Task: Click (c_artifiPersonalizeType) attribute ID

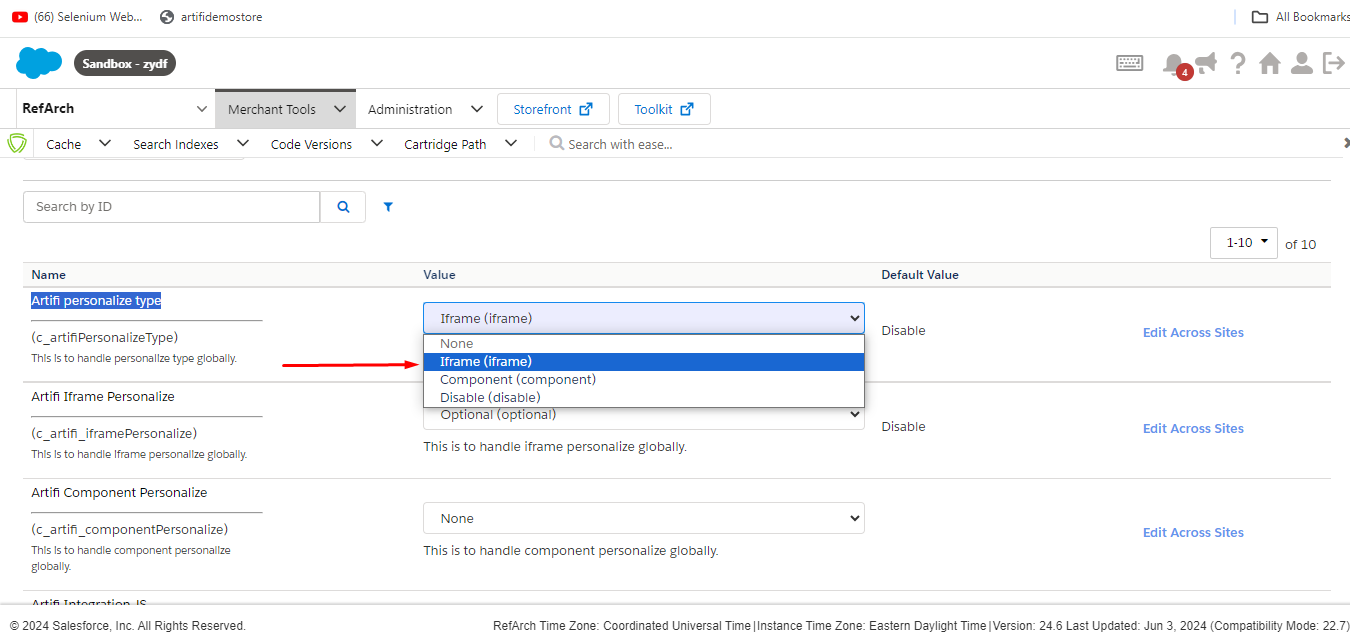Action: coord(105,337)
